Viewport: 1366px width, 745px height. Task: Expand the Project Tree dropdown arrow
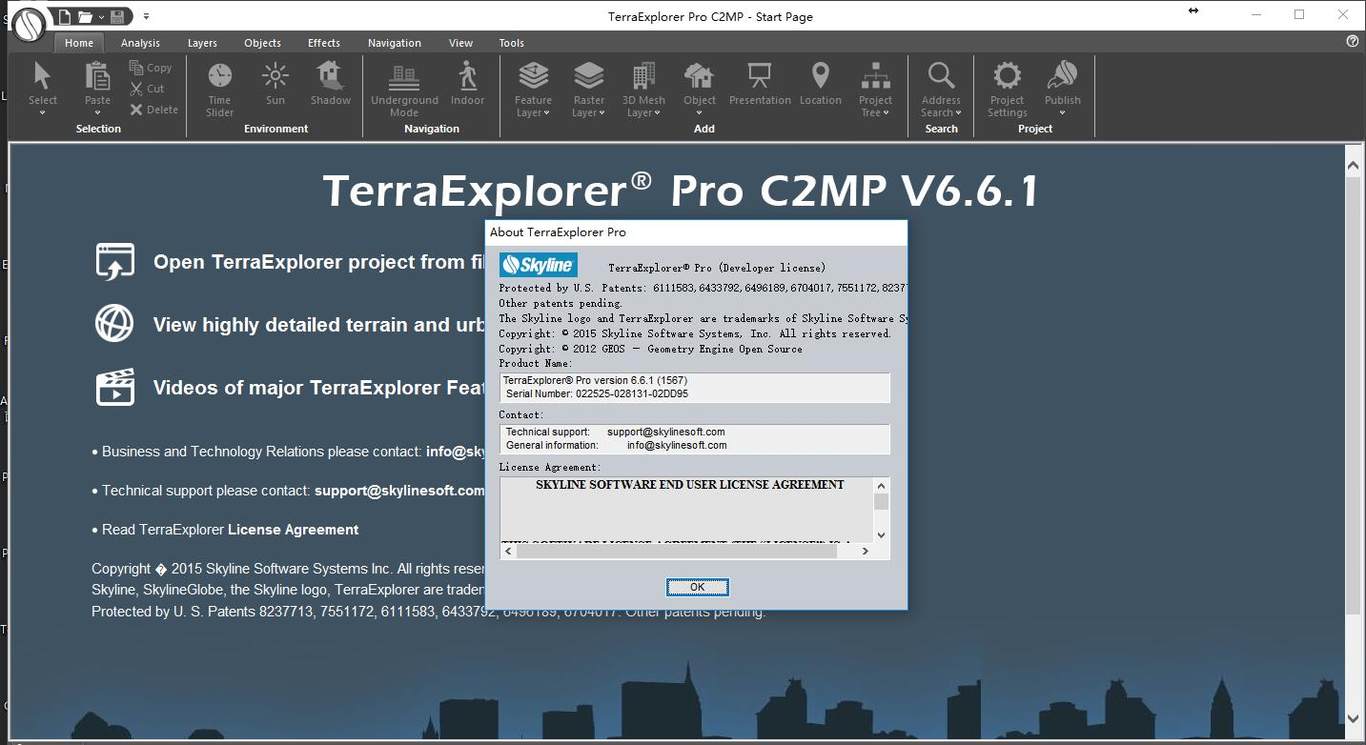tap(886, 113)
